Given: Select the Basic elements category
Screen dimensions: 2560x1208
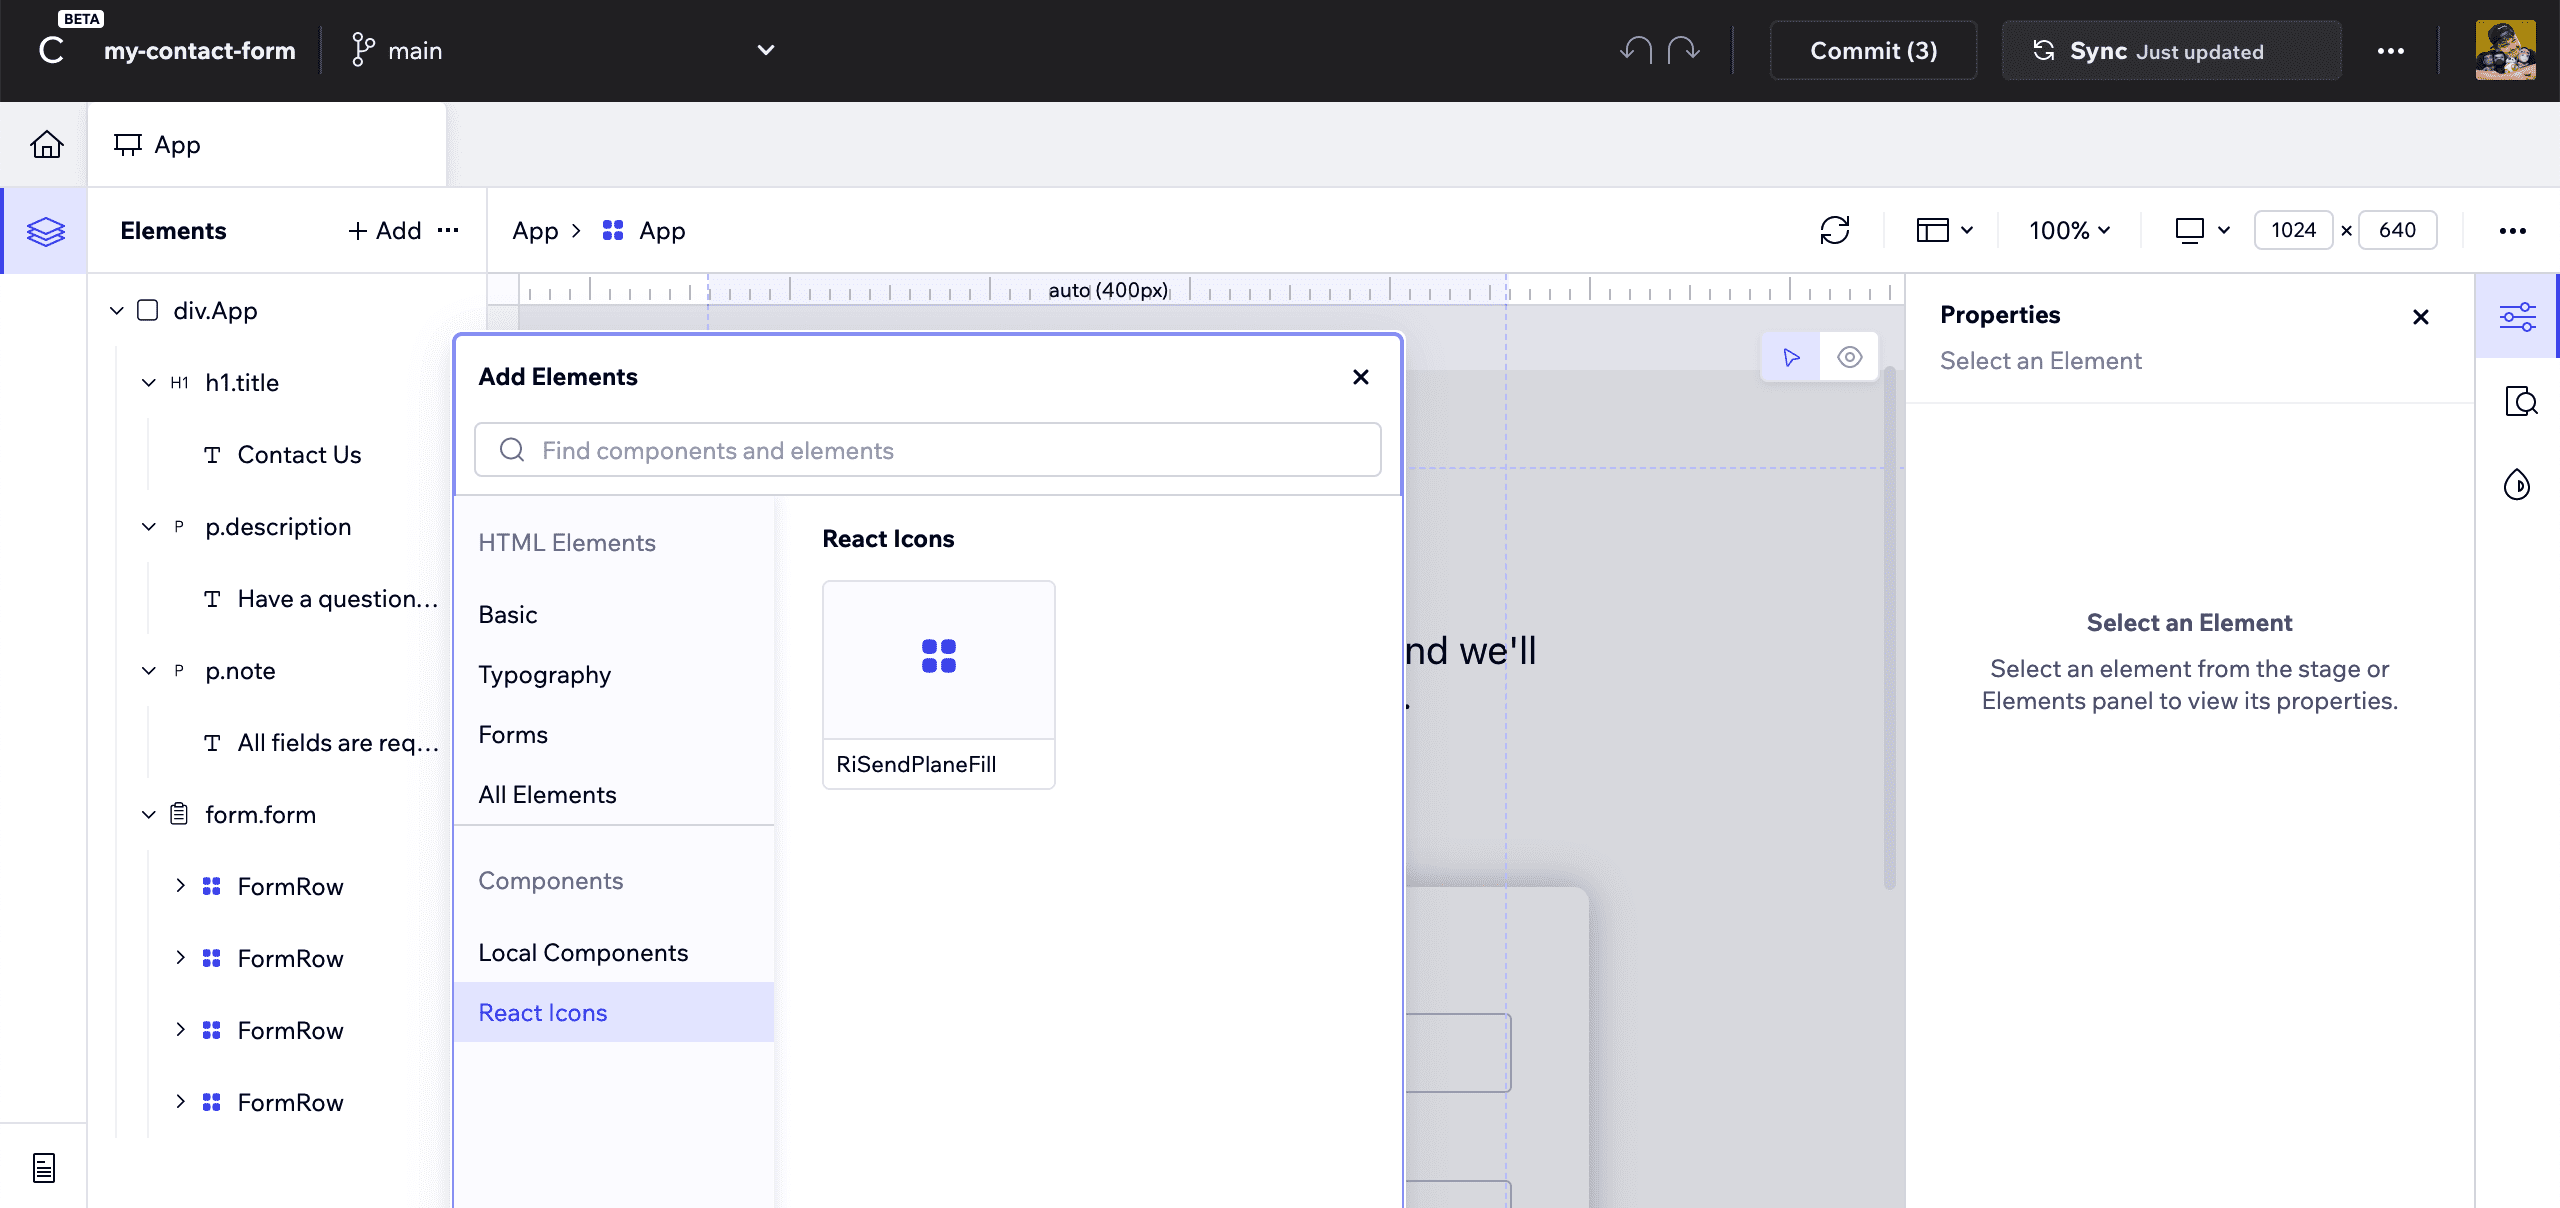Looking at the screenshot, I should tap(614, 614).
